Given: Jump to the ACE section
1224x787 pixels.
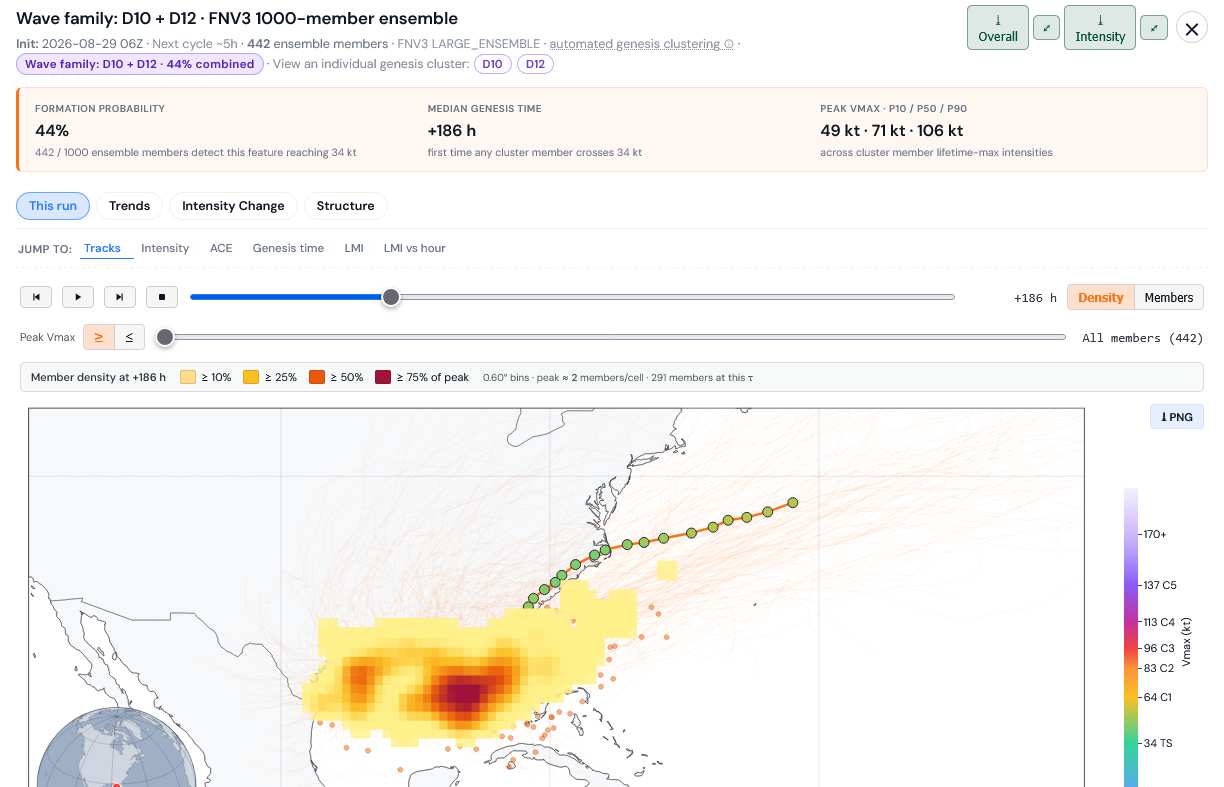Looking at the screenshot, I should tap(221, 248).
